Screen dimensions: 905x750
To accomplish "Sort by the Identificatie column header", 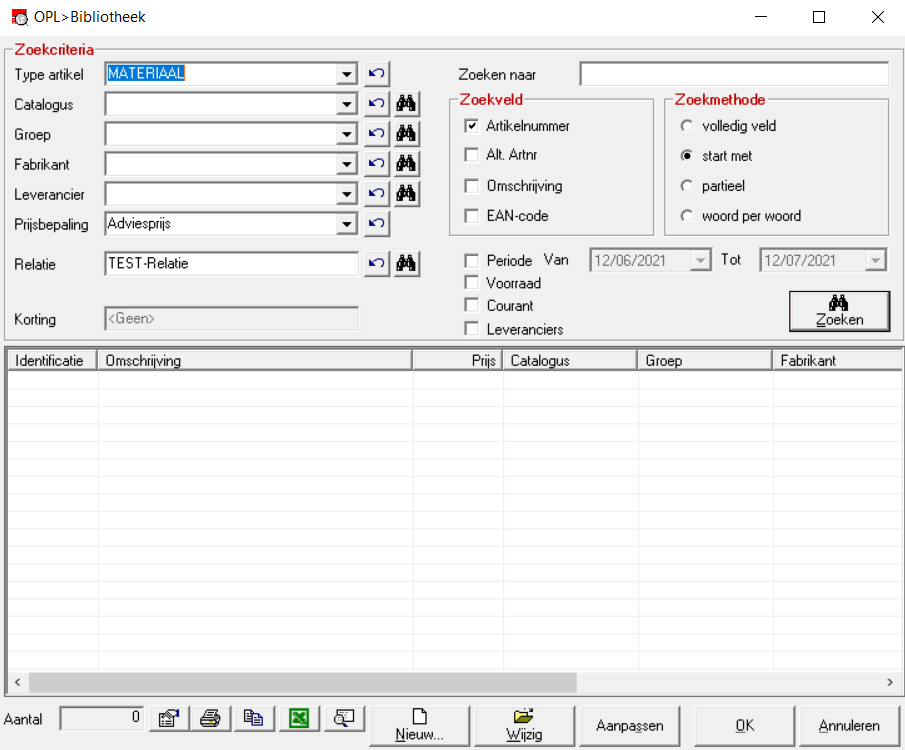I will (52, 361).
